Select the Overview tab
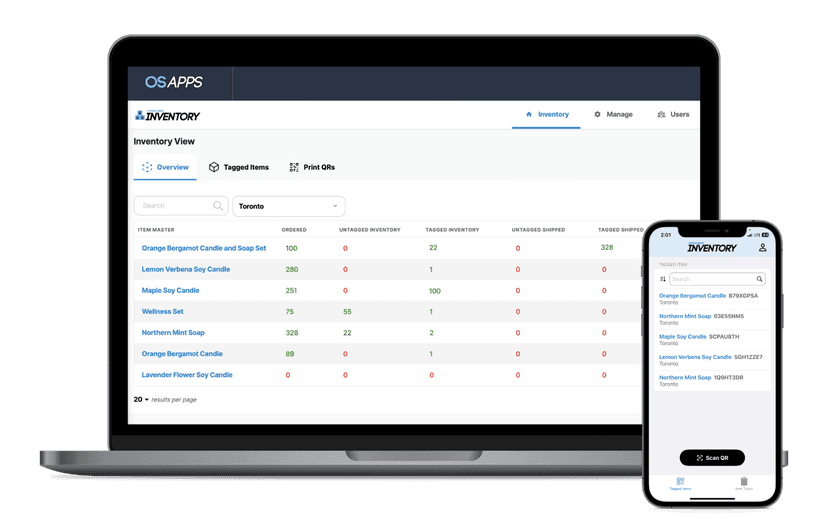The height and width of the screenshot is (524, 828). [165, 167]
